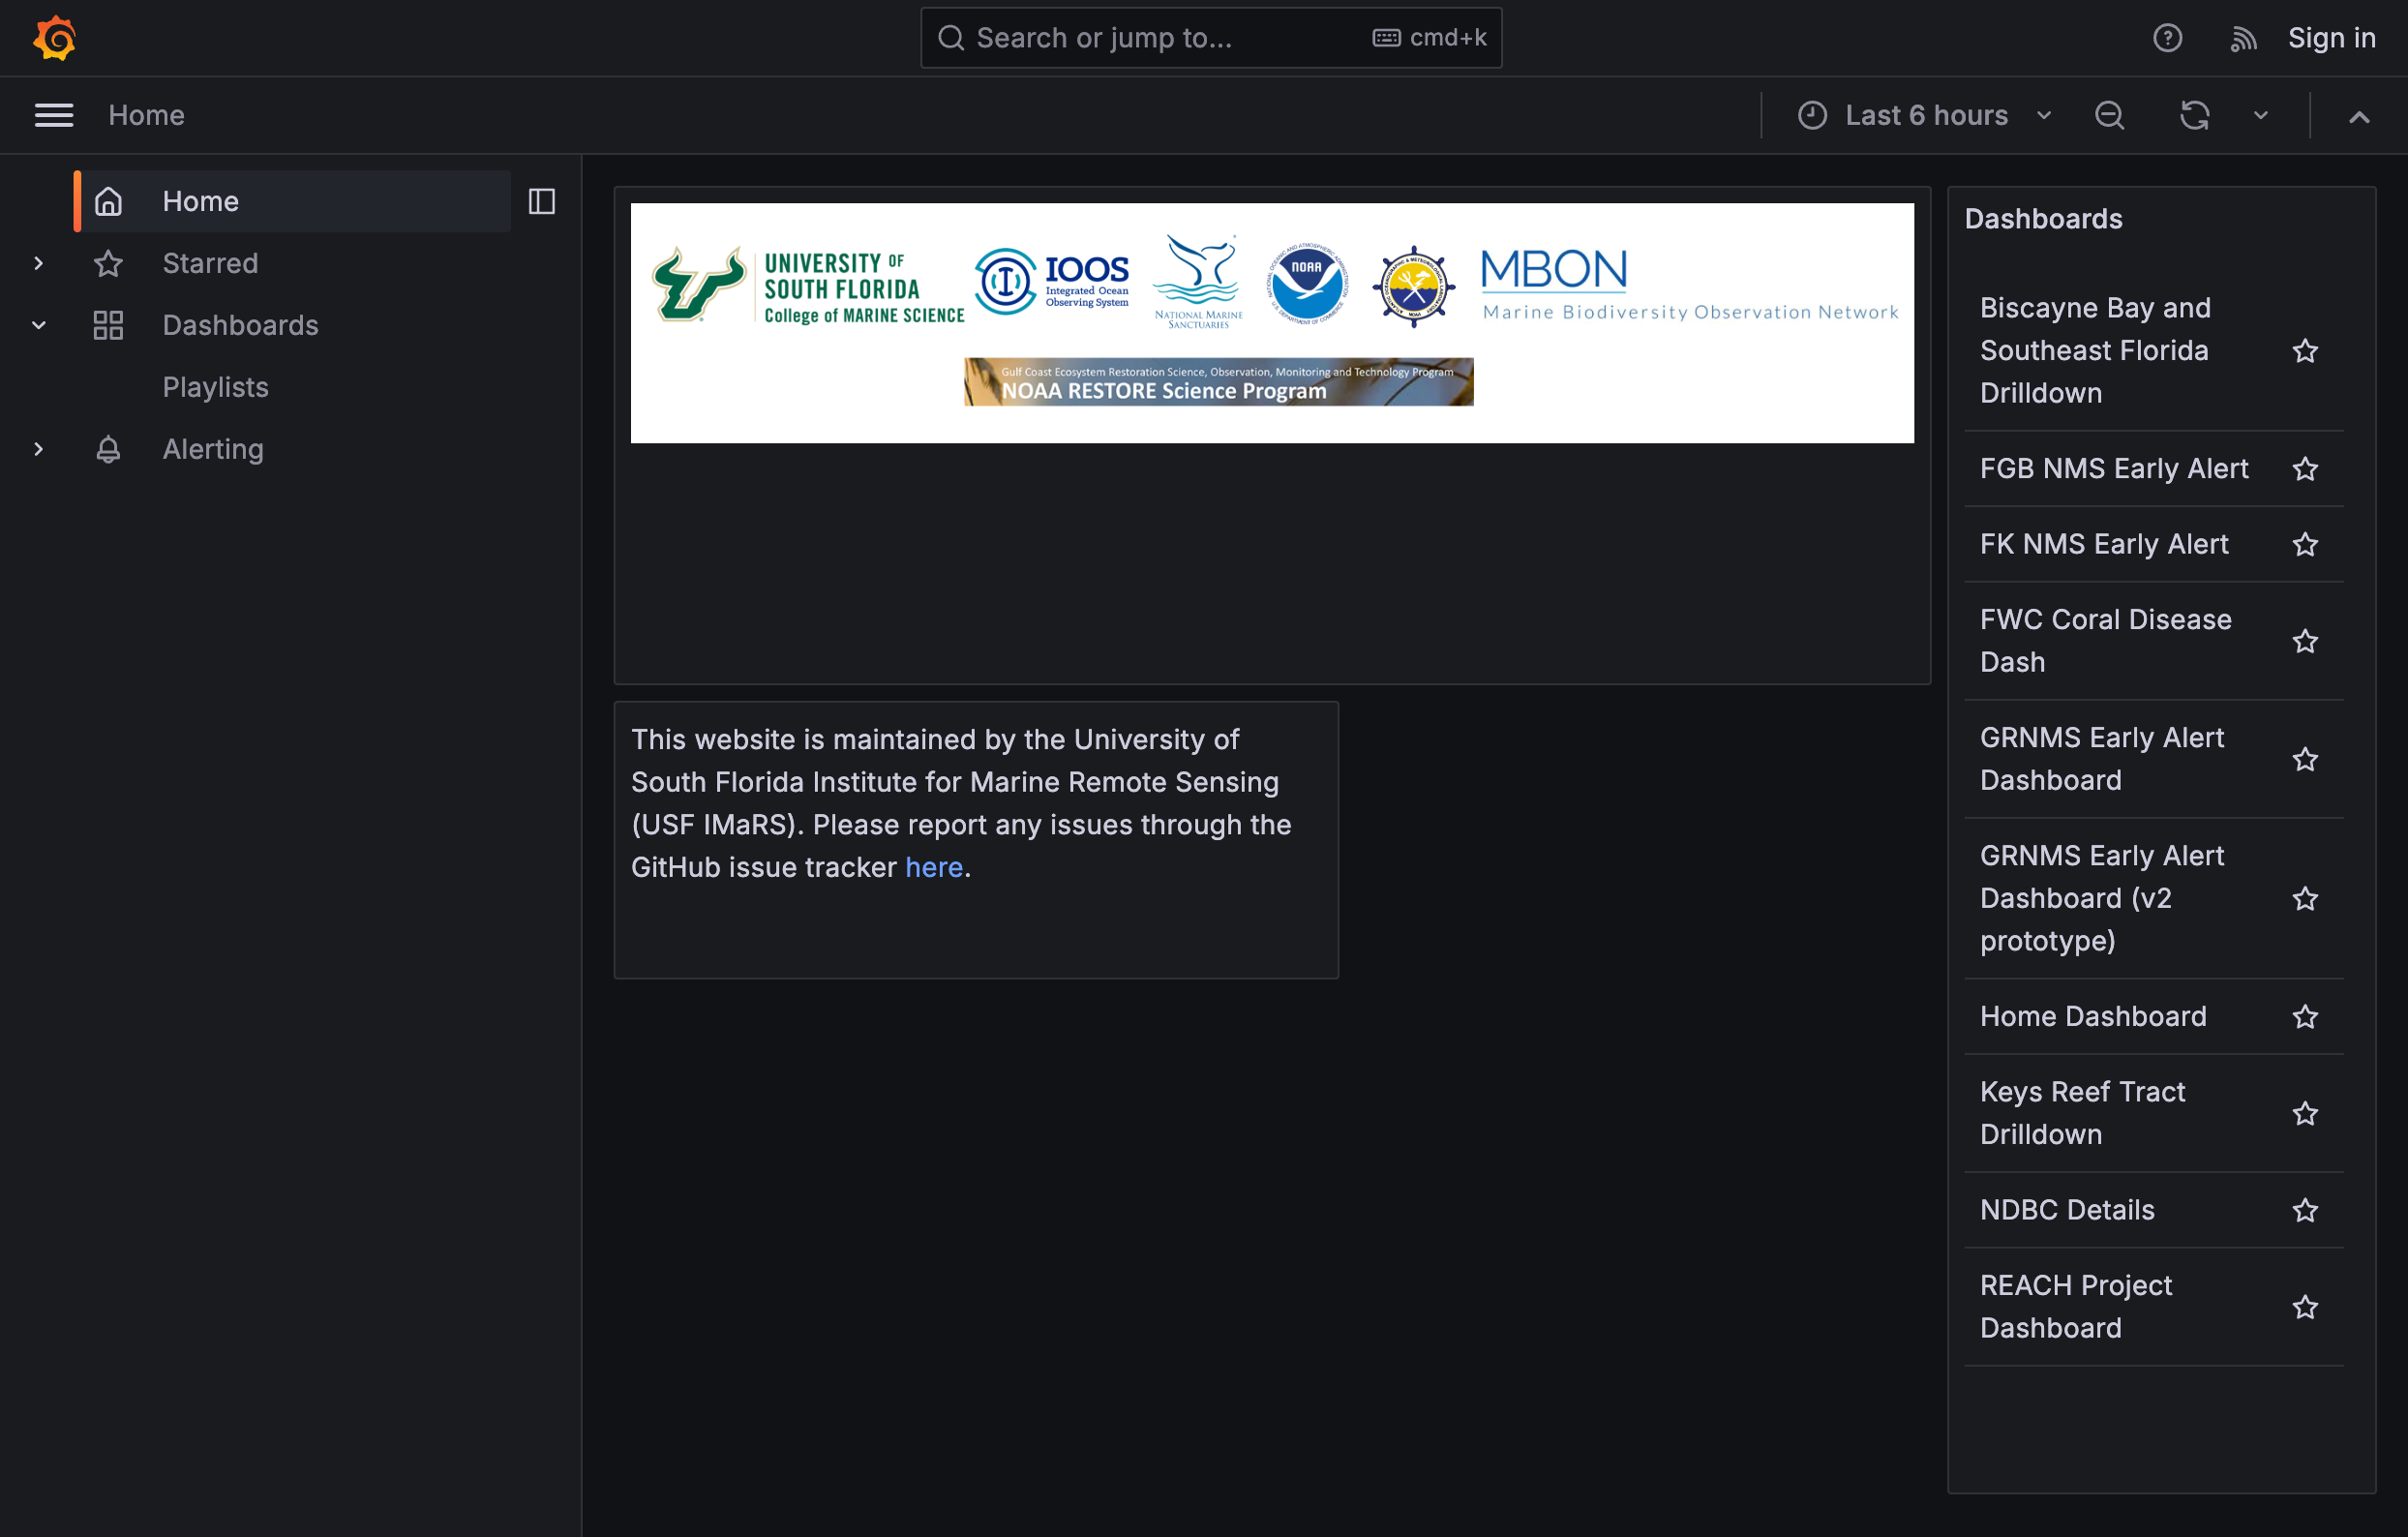
Task: Select Playlists in the sidebar
Action: point(215,387)
